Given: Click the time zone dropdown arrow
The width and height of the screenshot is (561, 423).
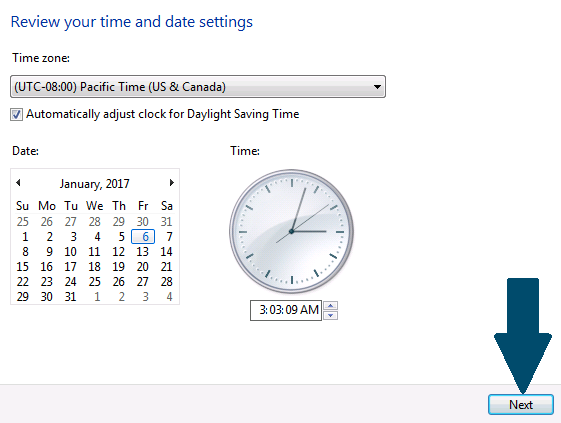Looking at the screenshot, I should coord(377,87).
